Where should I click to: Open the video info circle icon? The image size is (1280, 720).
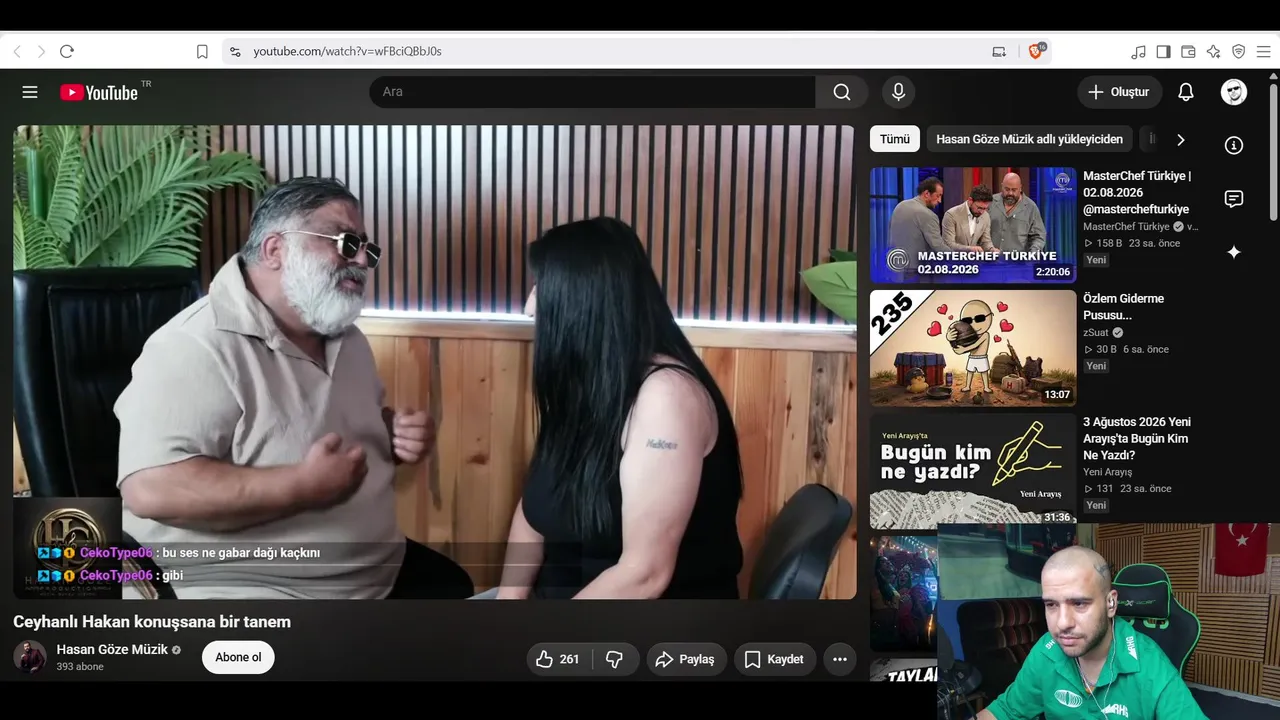point(1234,145)
